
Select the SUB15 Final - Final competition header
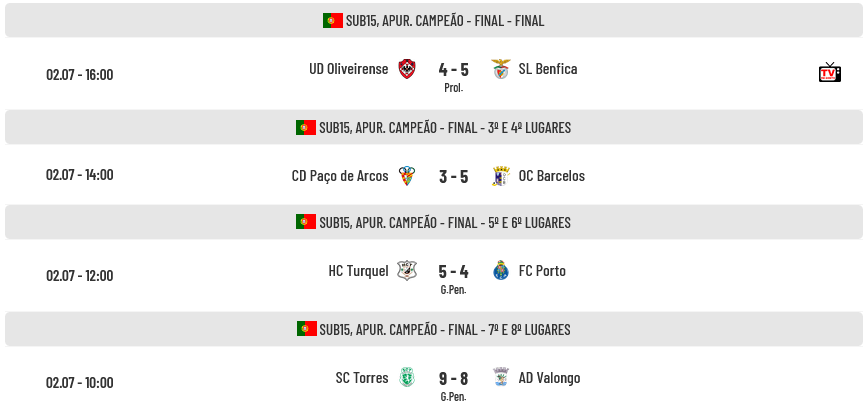(x=434, y=20)
